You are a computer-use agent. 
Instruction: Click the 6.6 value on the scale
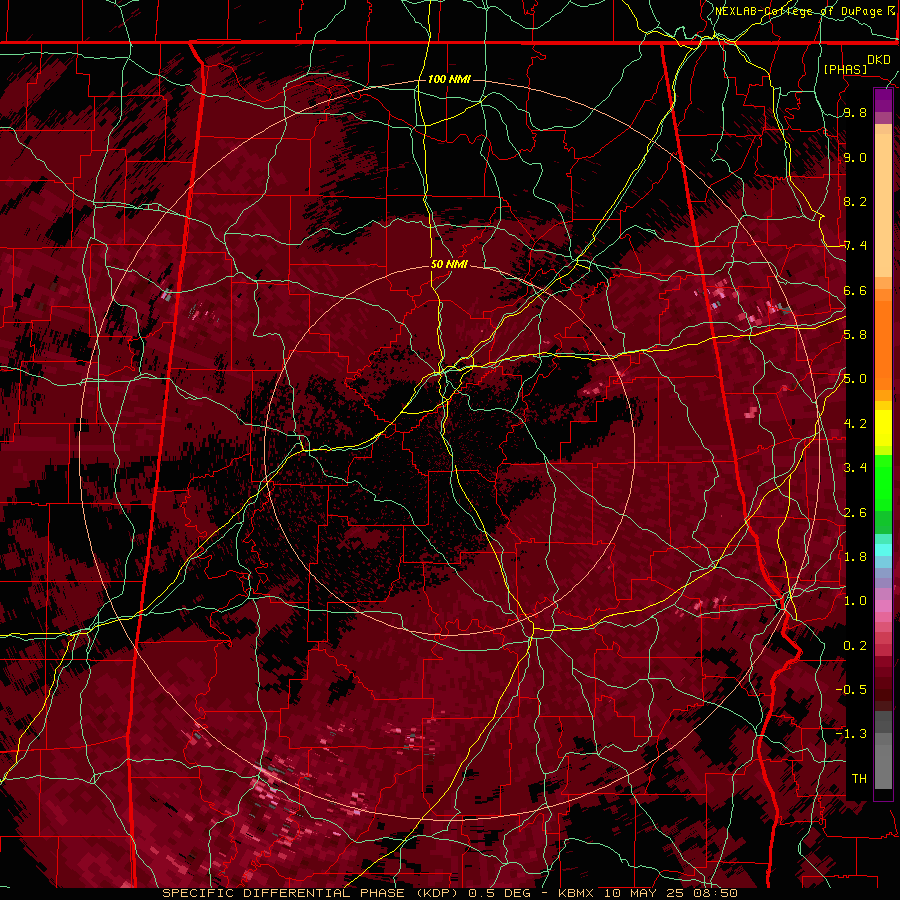(855, 290)
